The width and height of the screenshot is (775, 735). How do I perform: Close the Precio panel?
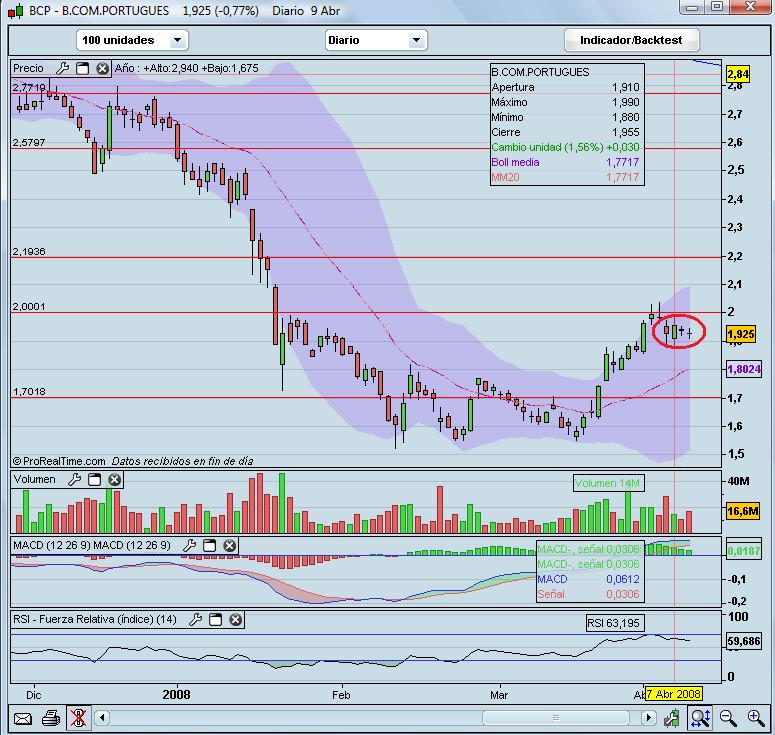click(102, 68)
